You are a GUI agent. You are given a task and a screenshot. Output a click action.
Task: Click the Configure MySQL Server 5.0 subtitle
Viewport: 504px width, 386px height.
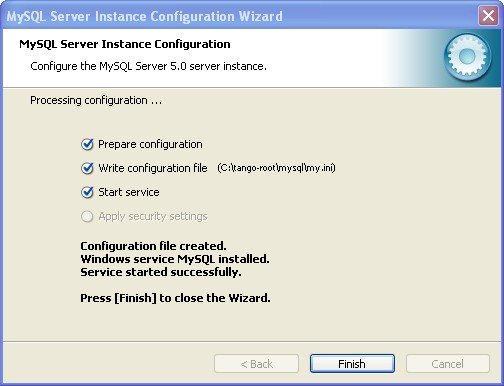(x=148, y=66)
